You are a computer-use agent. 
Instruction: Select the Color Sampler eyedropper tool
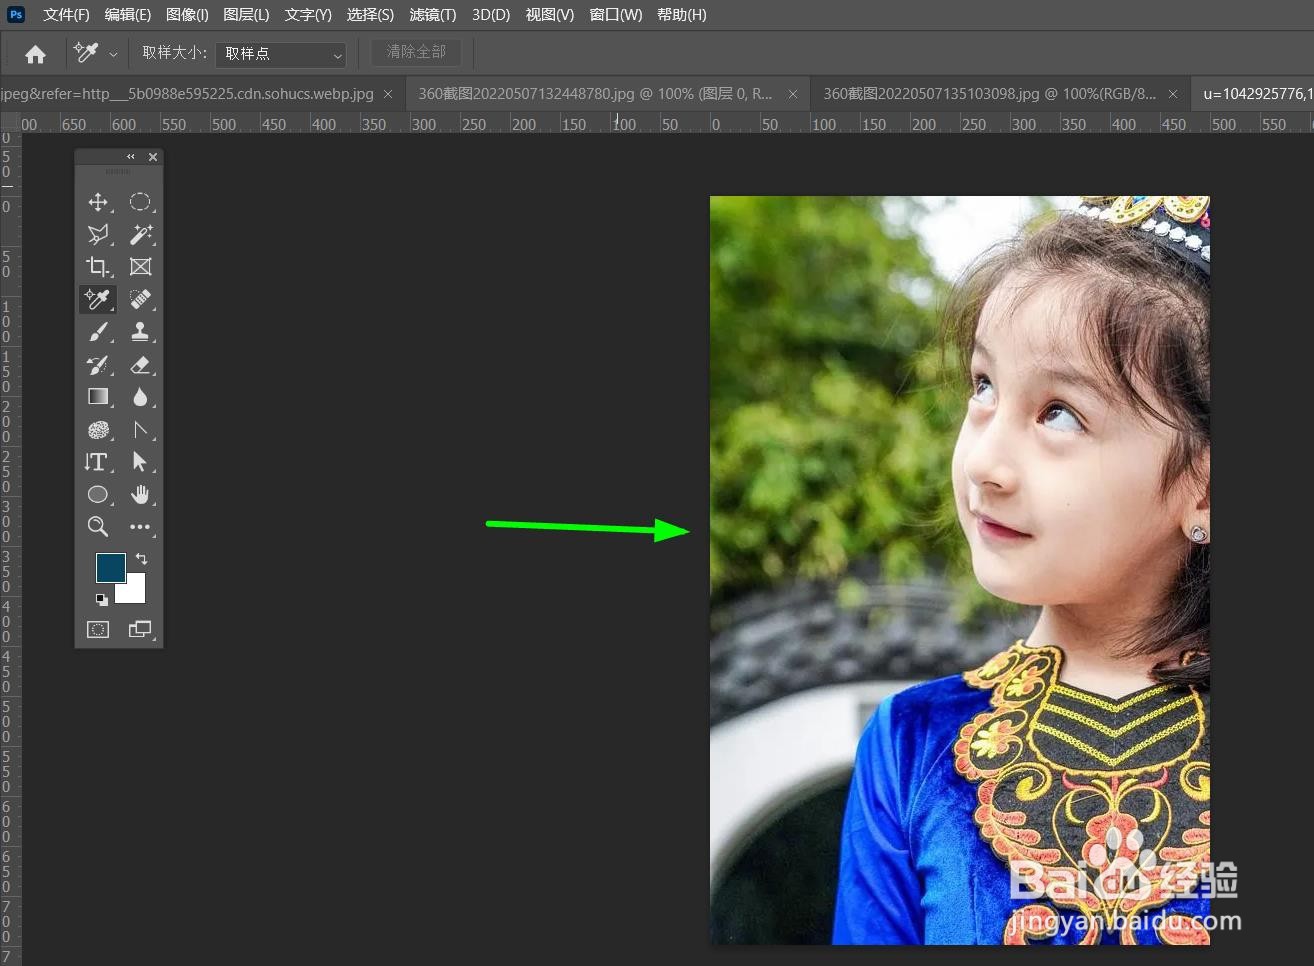[x=98, y=299]
